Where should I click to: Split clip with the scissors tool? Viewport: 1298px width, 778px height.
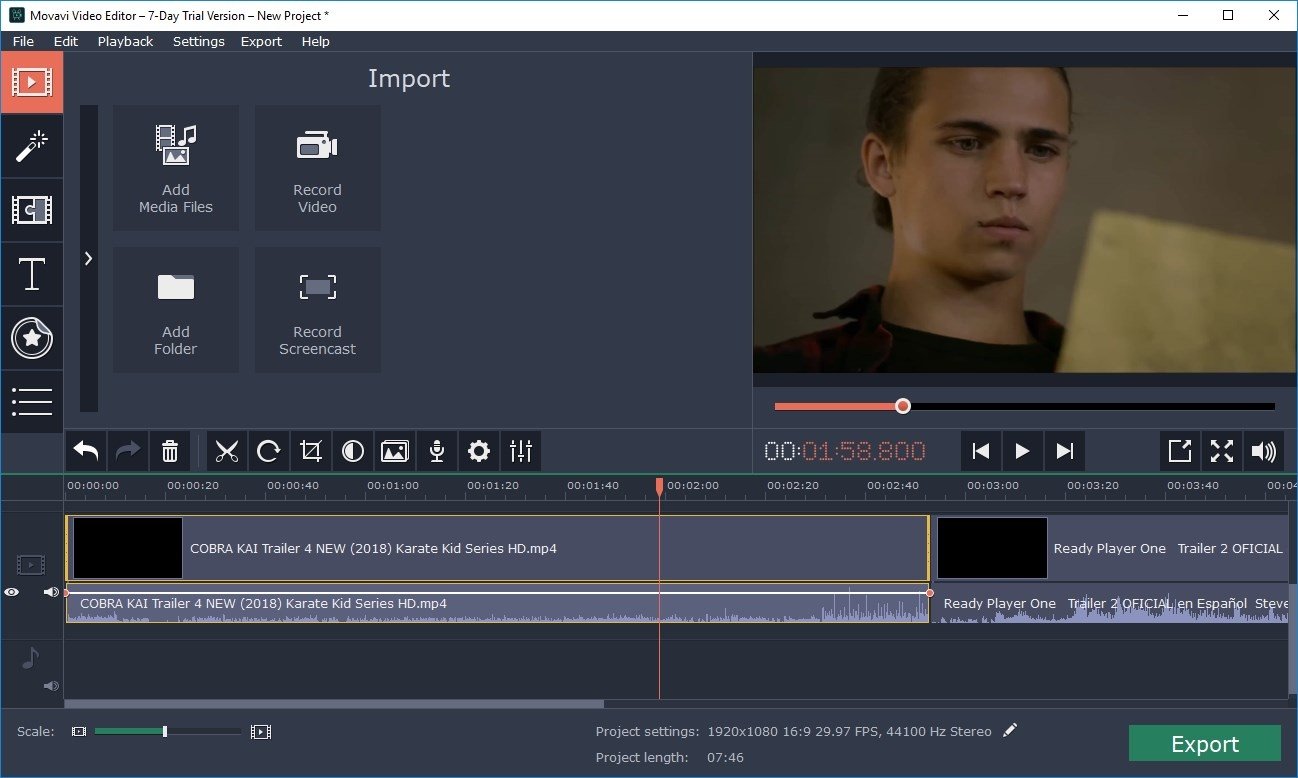click(227, 451)
